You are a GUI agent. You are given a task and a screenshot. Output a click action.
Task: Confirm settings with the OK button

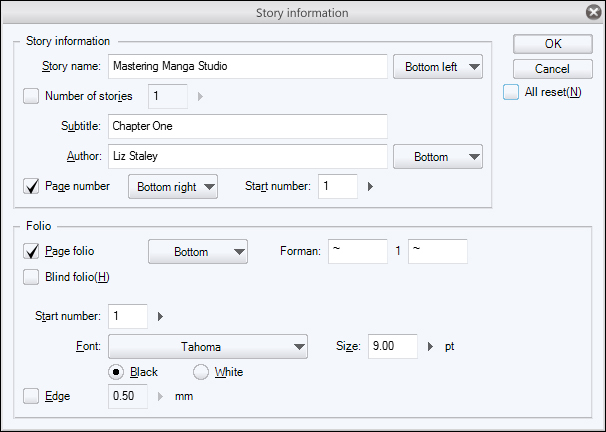click(553, 44)
